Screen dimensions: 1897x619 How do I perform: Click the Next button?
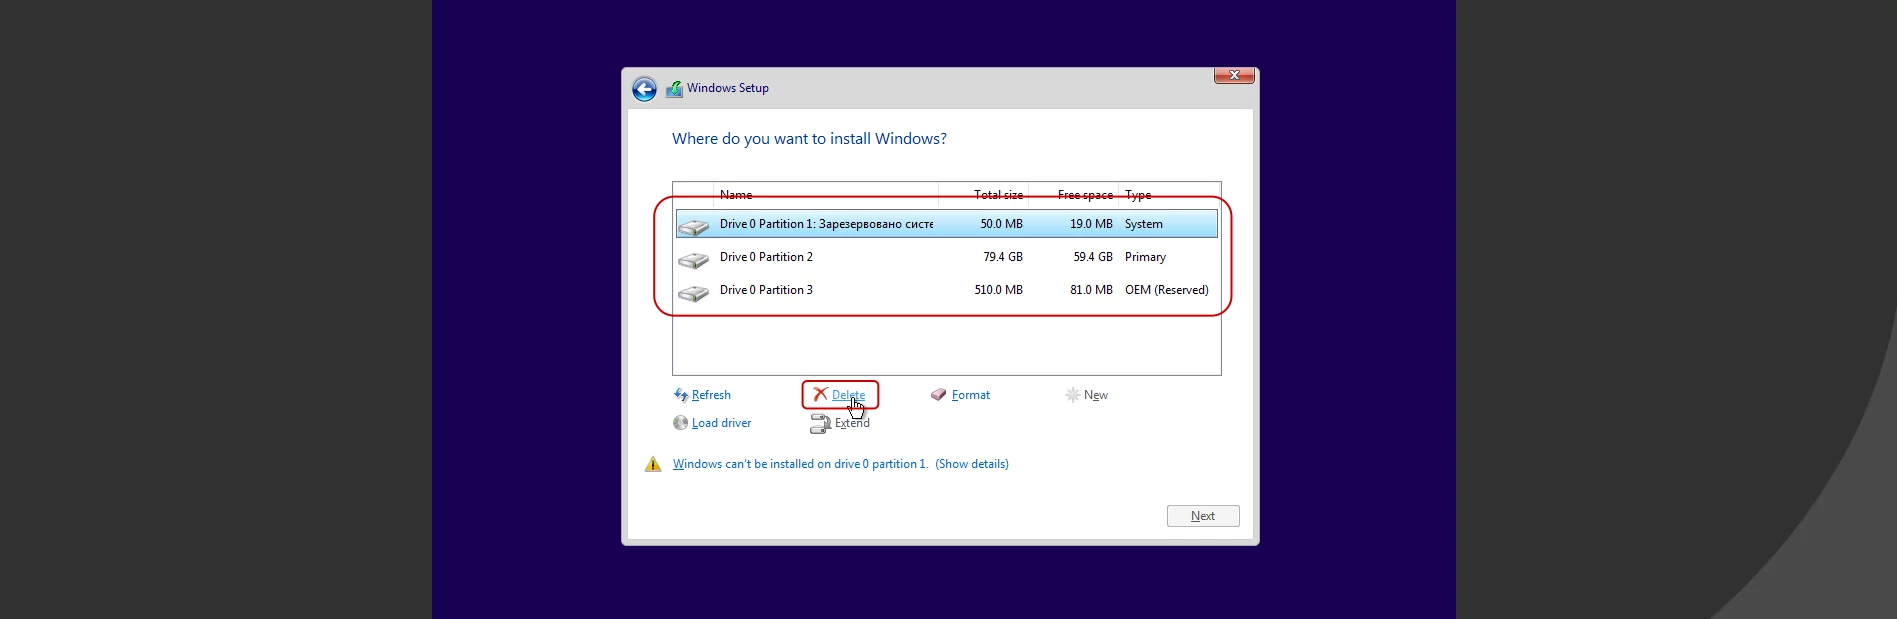(1203, 516)
